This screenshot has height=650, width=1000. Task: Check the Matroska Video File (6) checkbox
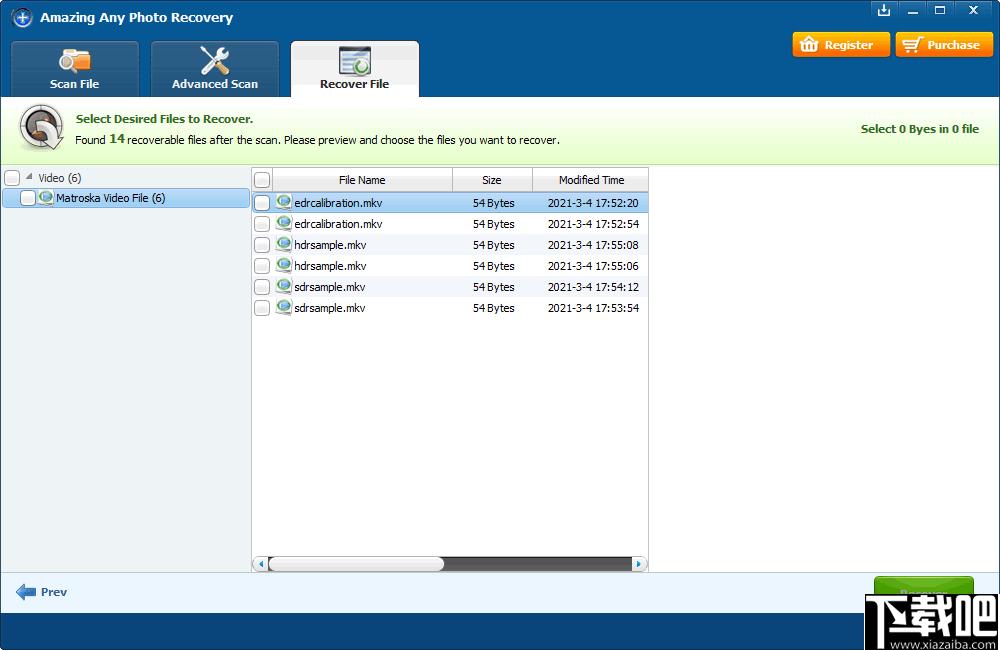coord(27,198)
